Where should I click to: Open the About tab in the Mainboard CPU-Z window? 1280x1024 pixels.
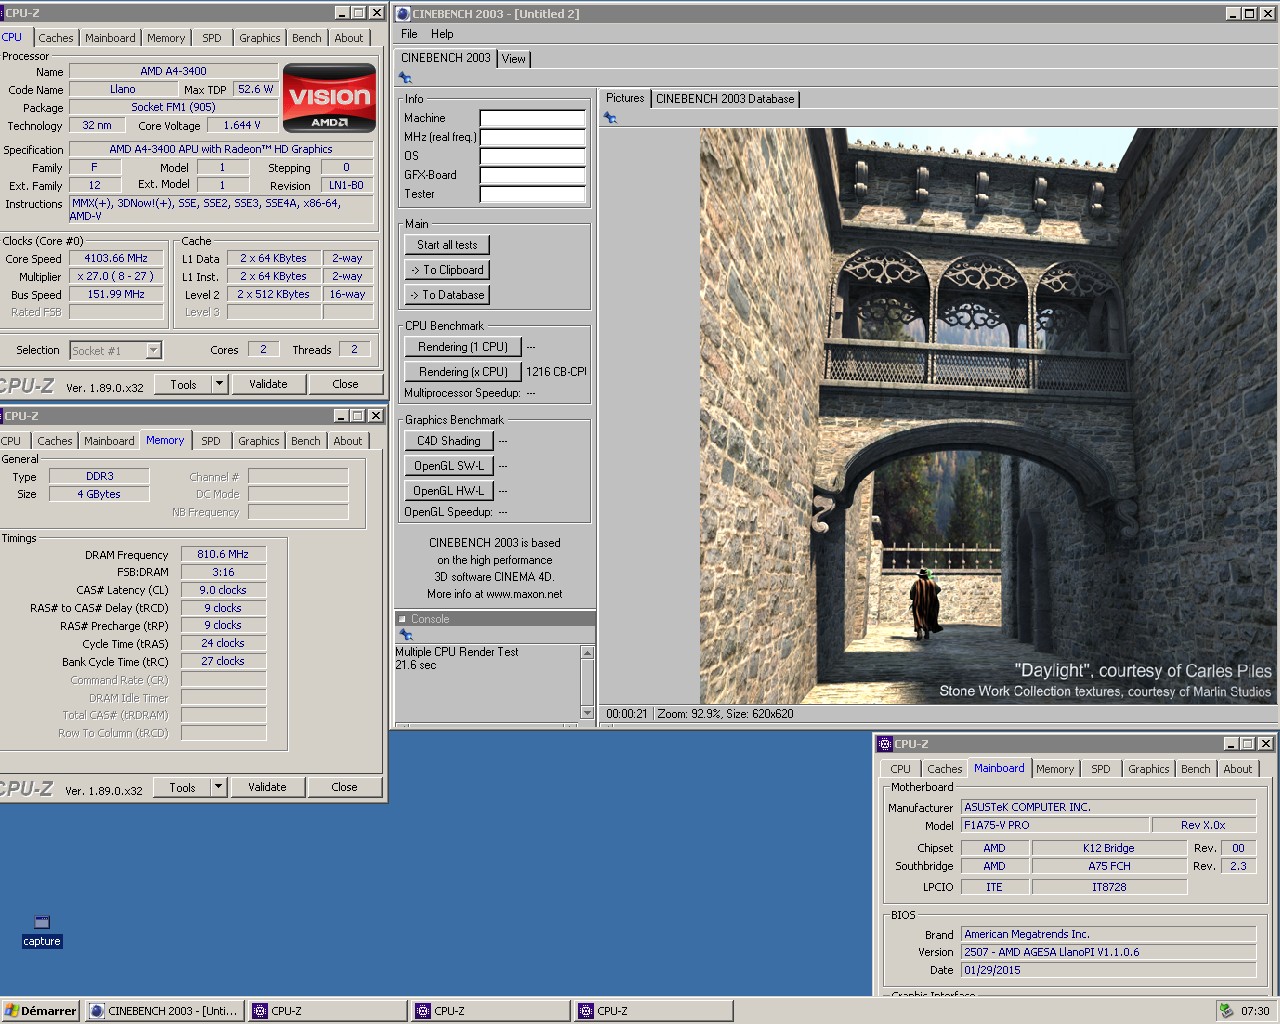[x=1238, y=769]
